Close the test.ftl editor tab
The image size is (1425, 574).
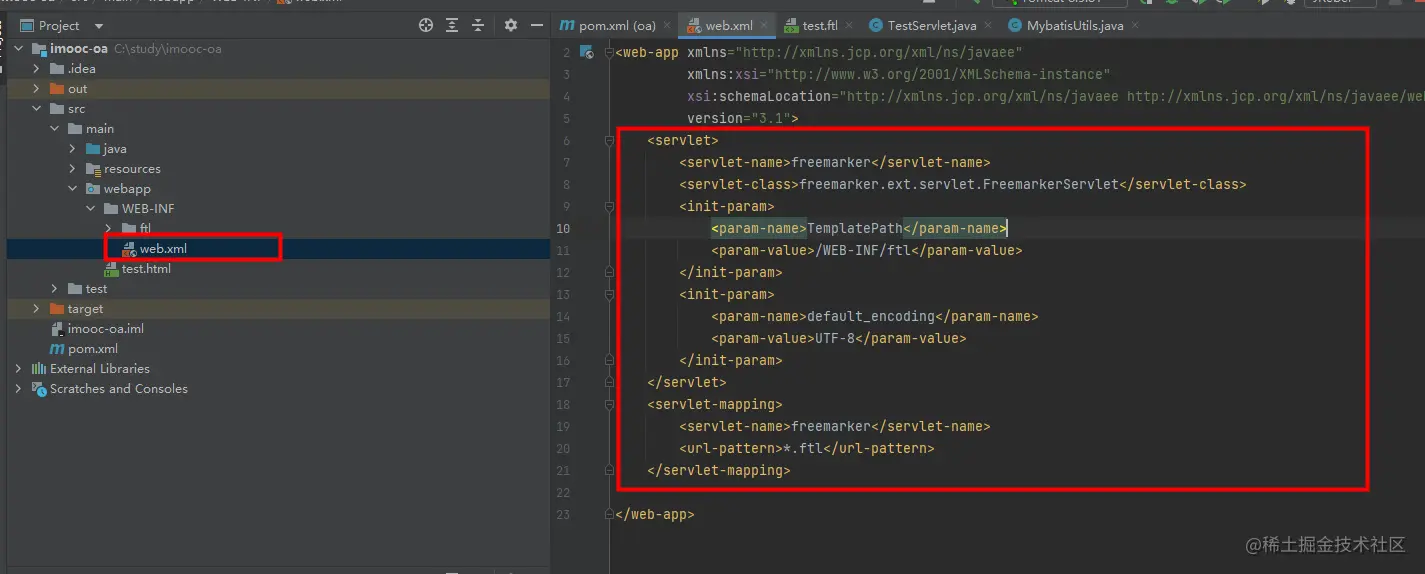click(x=849, y=26)
